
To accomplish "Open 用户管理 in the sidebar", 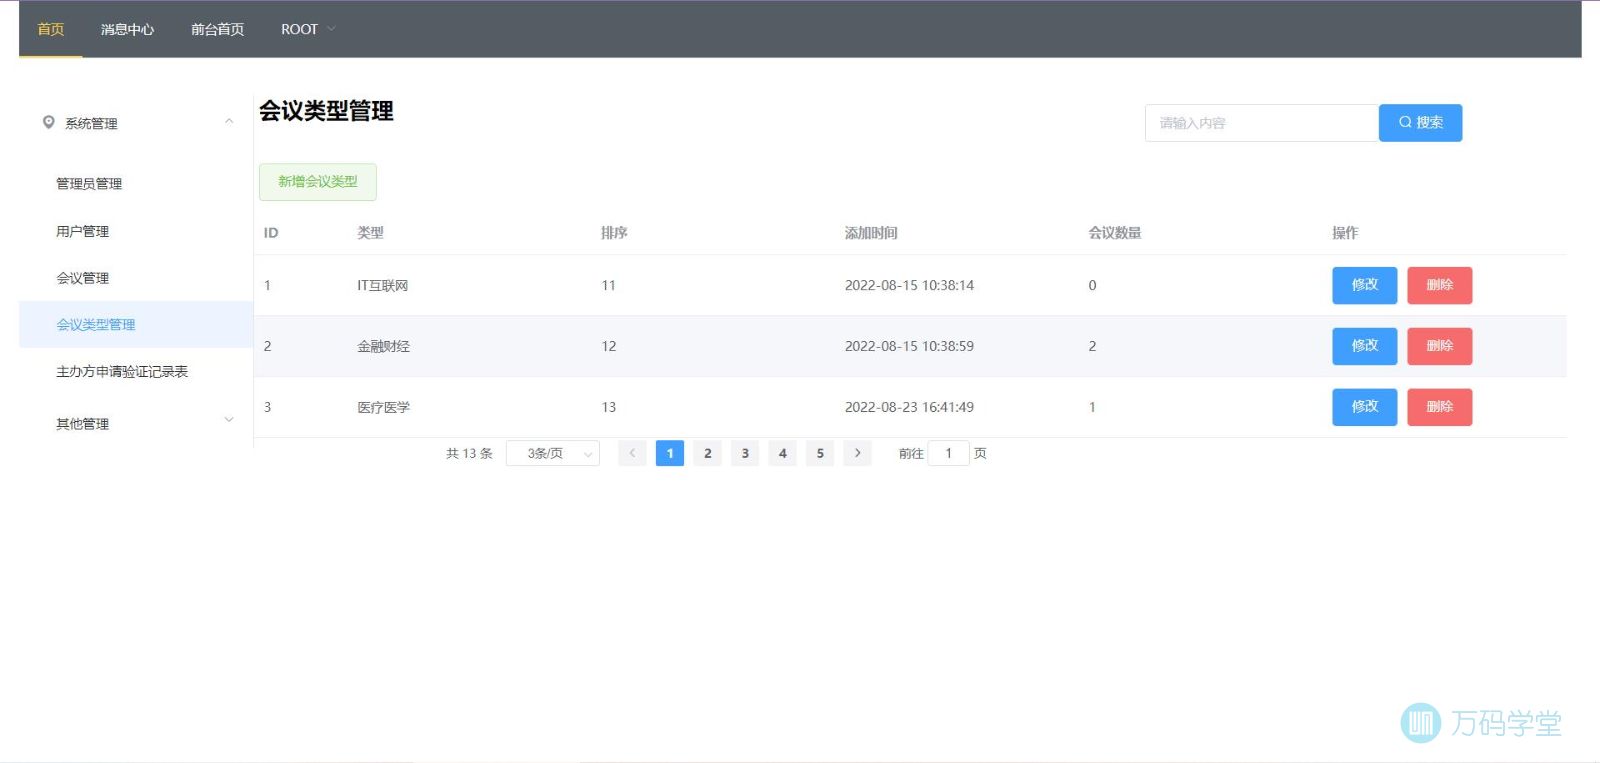I will 82,231.
